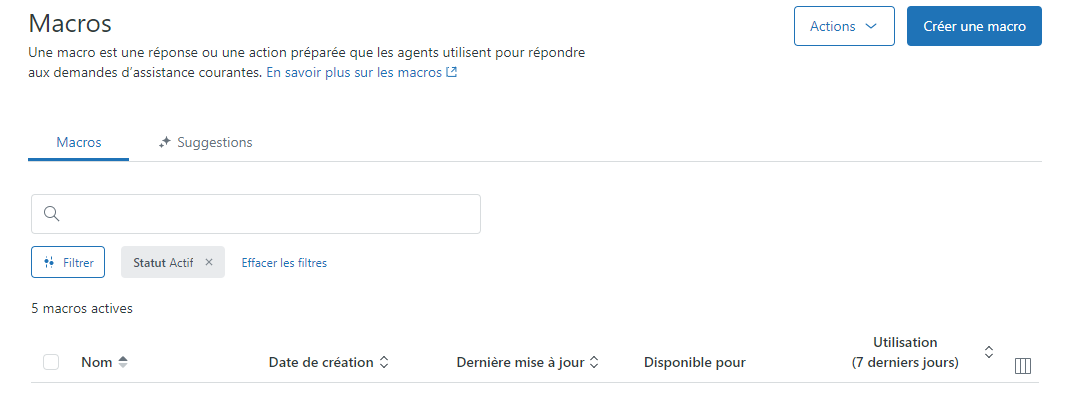This screenshot has width=1065, height=393.
Task: Click sort arrows beside Date de création
Action: coord(384,362)
